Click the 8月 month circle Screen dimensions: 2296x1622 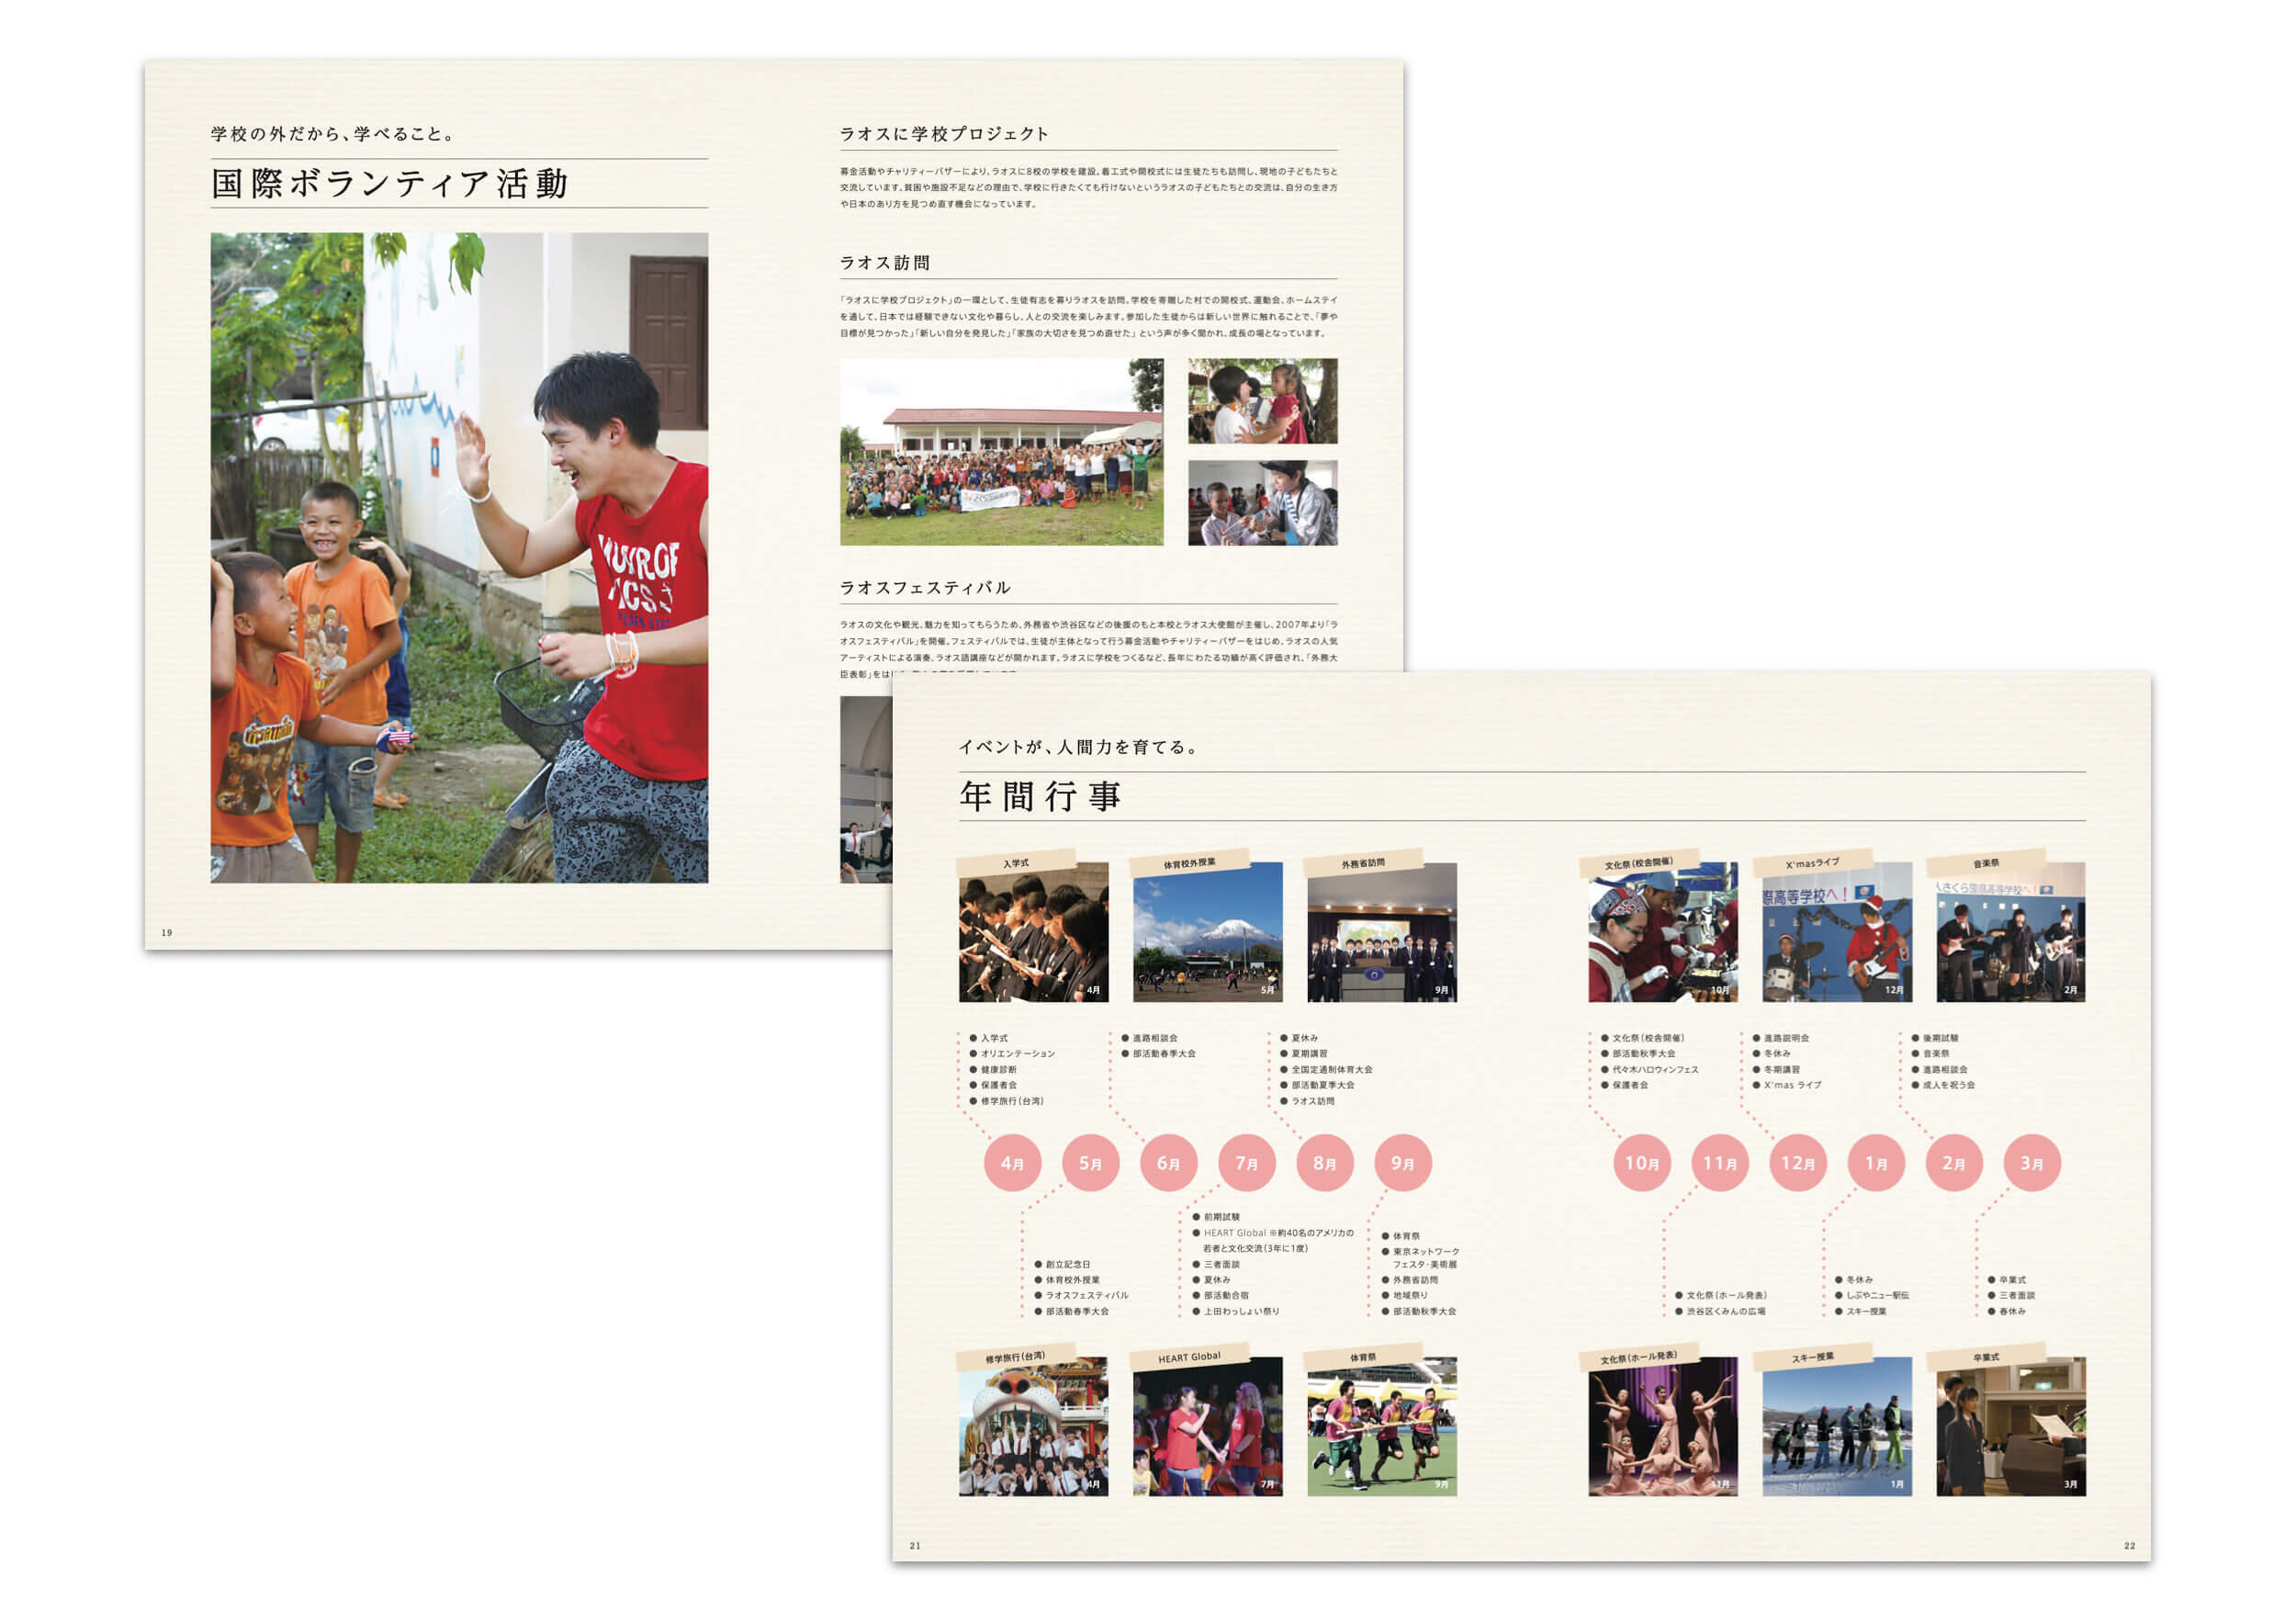[x=1325, y=1163]
